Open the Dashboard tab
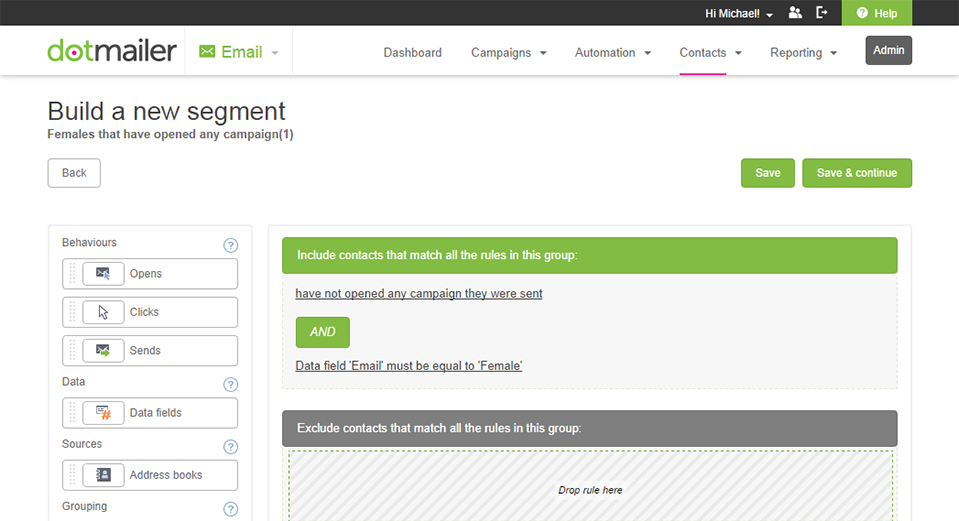 (412, 53)
